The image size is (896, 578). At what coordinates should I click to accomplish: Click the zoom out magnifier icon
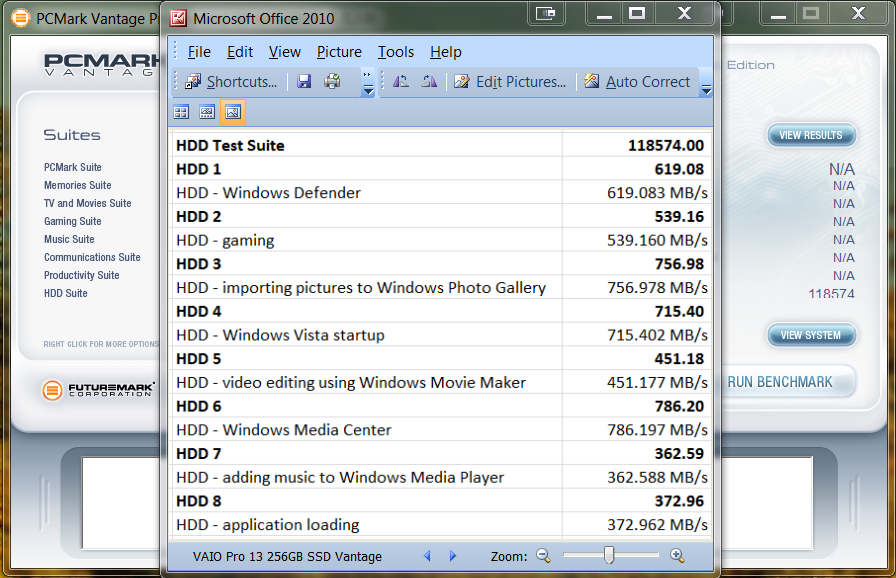(x=544, y=556)
